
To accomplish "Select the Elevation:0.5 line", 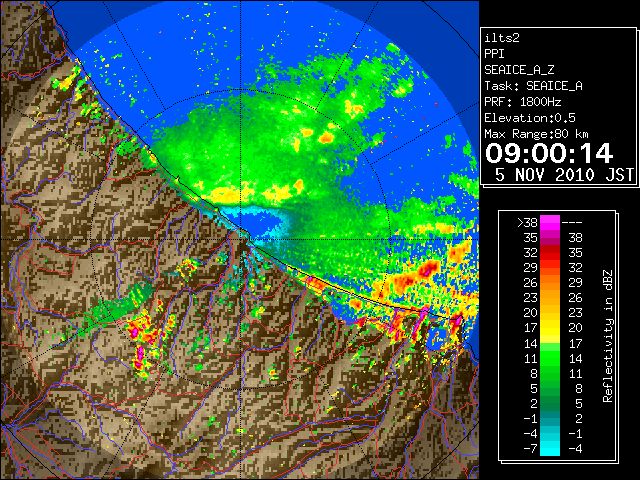I will click(x=530, y=118).
